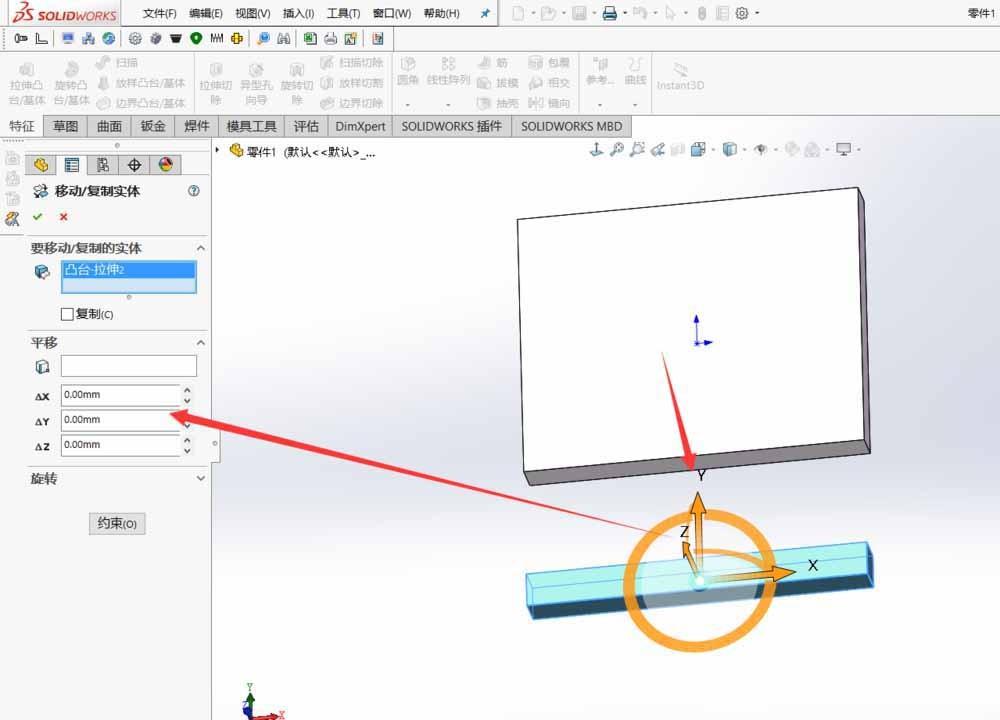
Task: Switch to the 钣金 ribbon tab
Action: [x=155, y=126]
